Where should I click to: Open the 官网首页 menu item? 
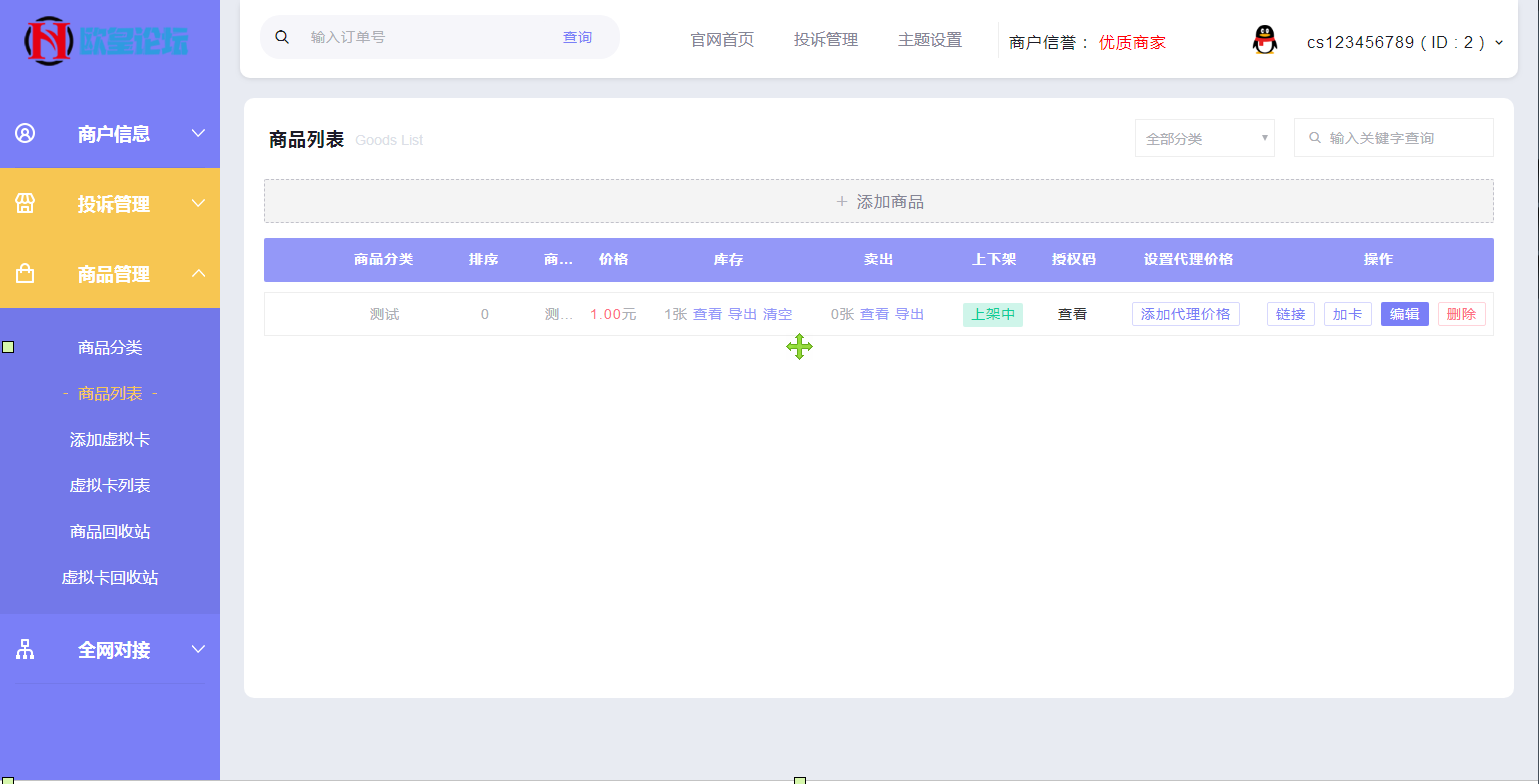pos(721,40)
